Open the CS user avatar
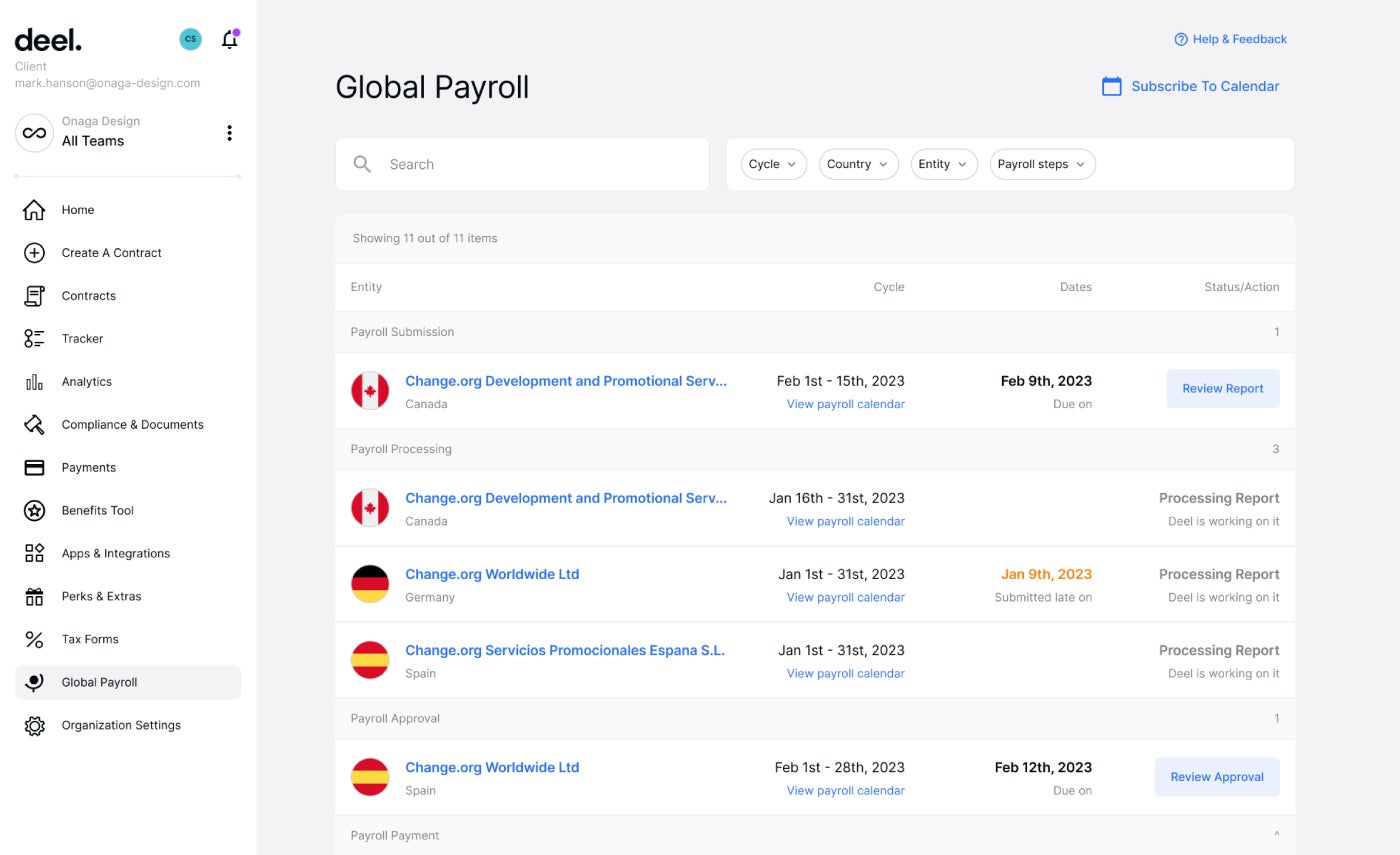The height and width of the screenshot is (855, 1400). point(190,39)
